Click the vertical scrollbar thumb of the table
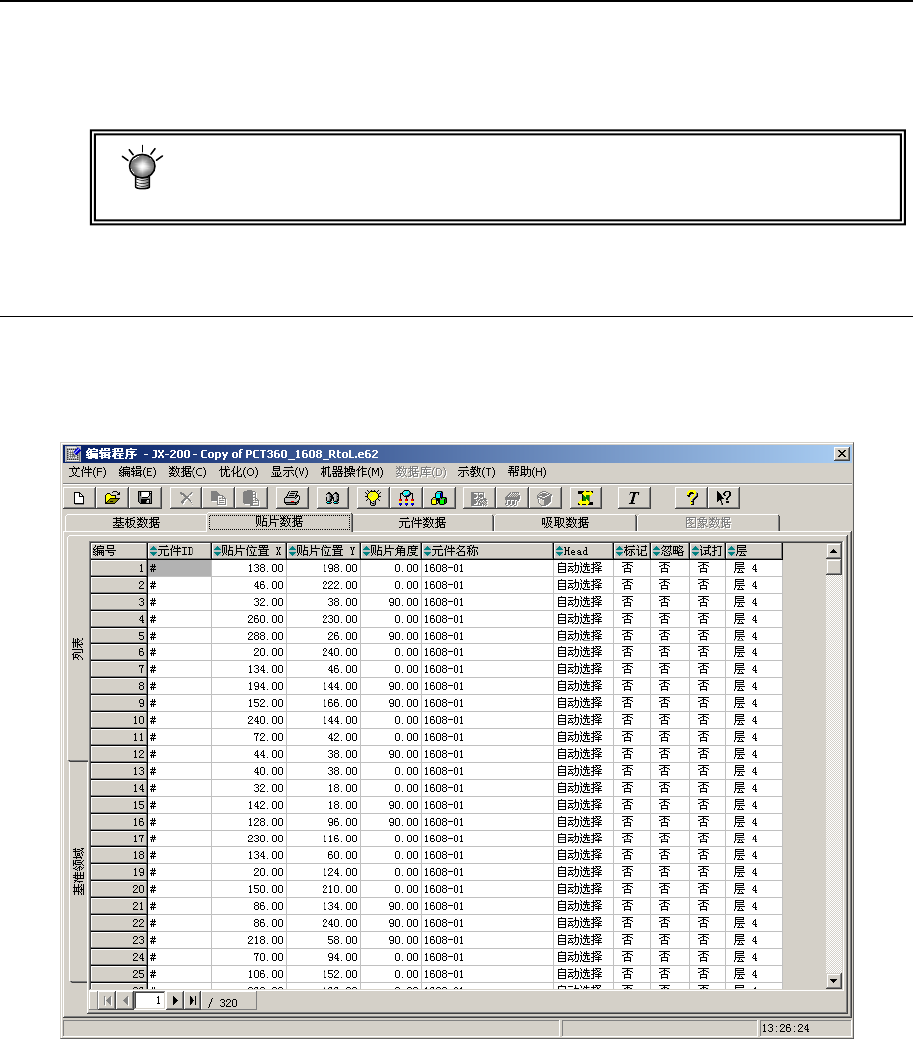Screen dimensions: 913x1039 click(x=833, y=567)
